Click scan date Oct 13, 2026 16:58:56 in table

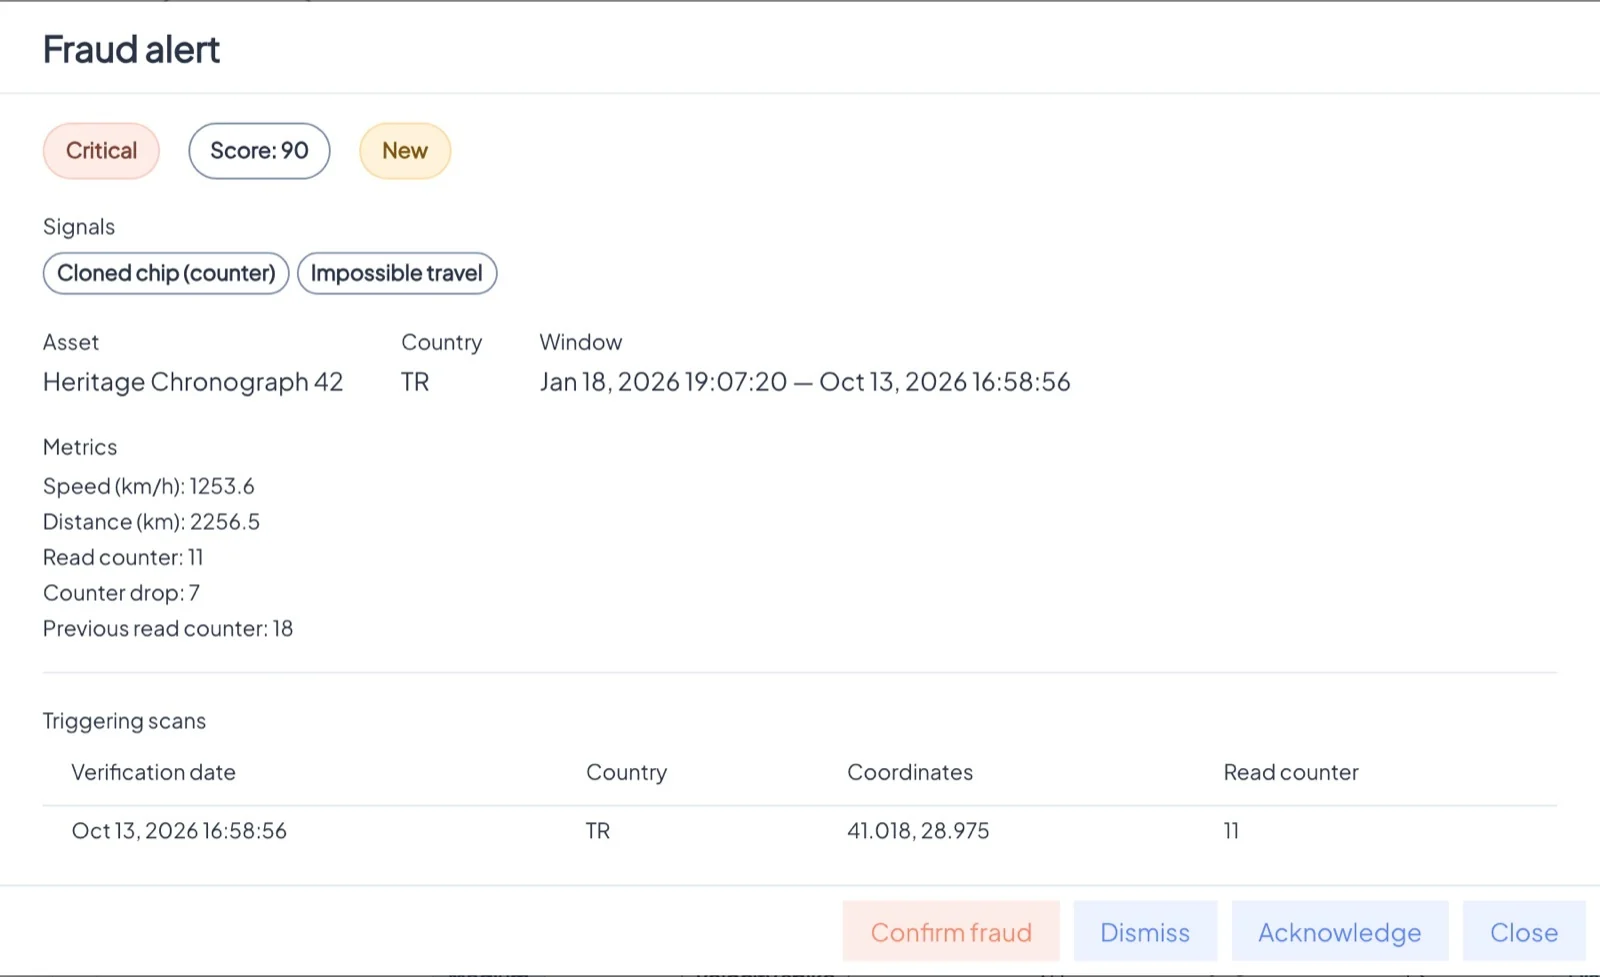pyautogui.click(x=179, y=831)
